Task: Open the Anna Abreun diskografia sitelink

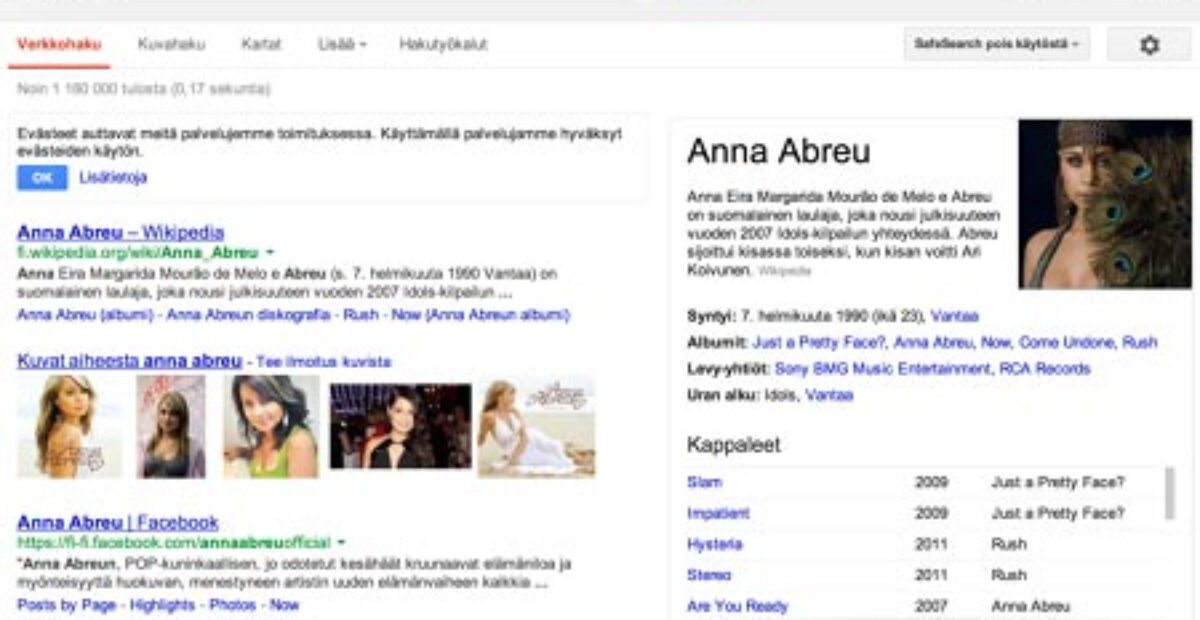Action: [248, 315]
